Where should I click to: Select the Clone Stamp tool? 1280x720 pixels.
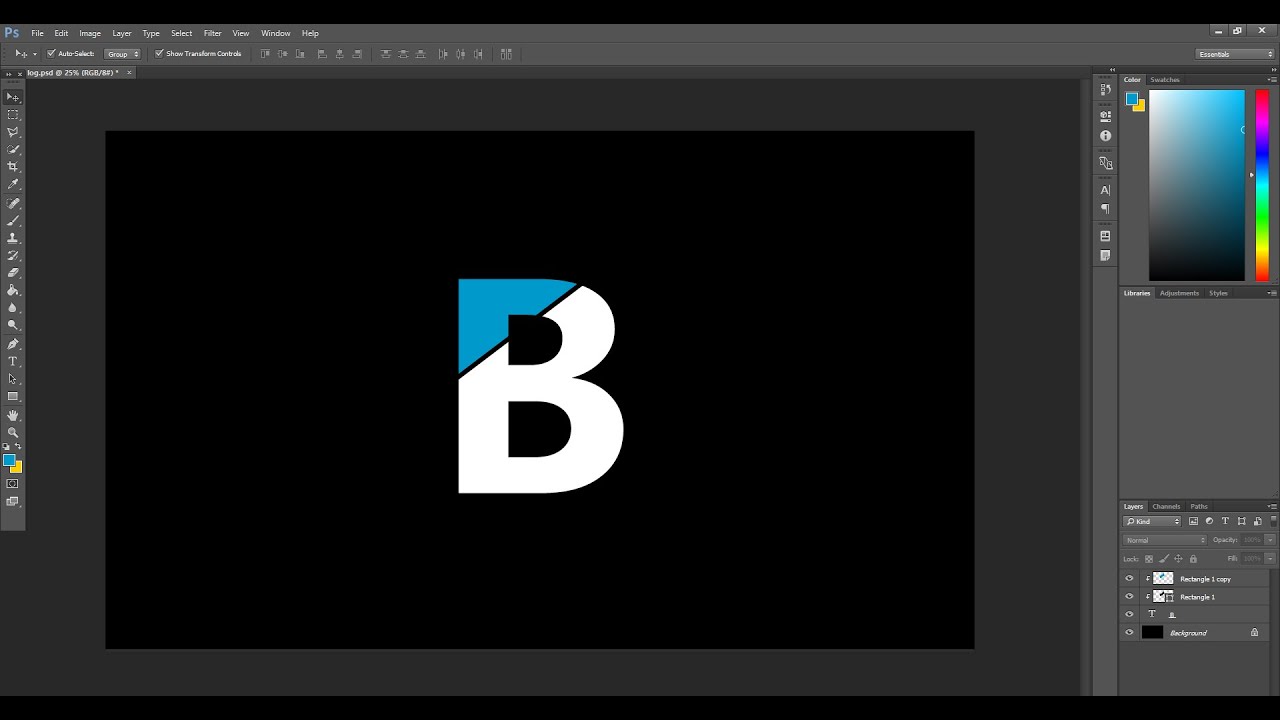[x=13, y=238]
